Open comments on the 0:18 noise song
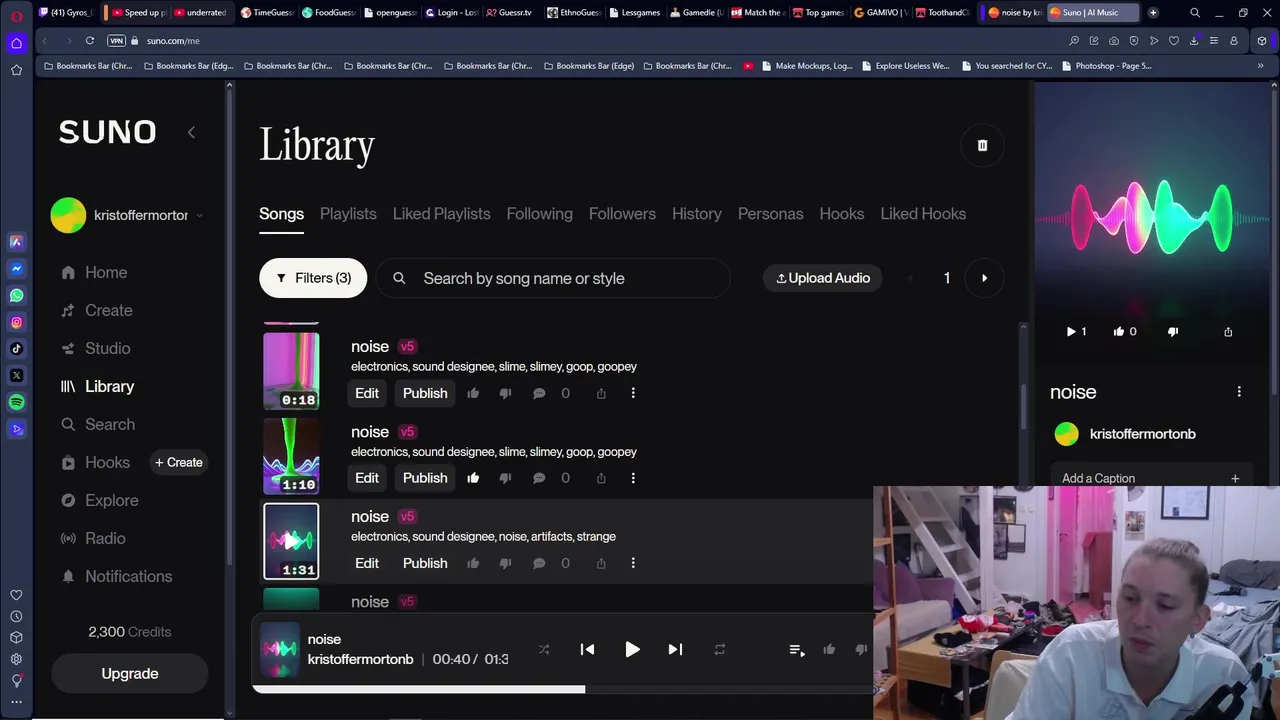Screen dimensions: 1280x720 [x=539, y=393]
